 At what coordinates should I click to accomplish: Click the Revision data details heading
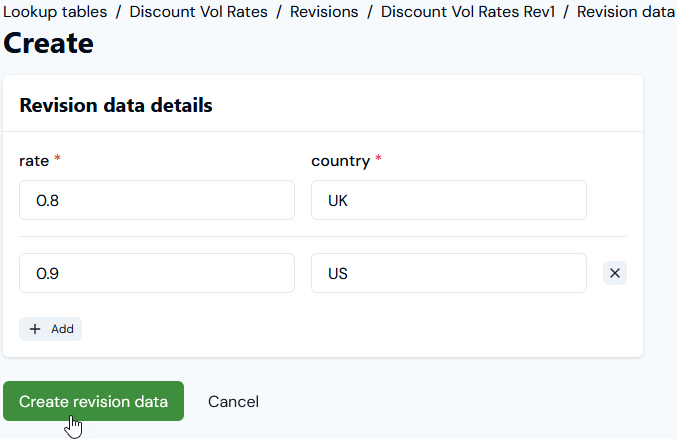tap(116, 105)
